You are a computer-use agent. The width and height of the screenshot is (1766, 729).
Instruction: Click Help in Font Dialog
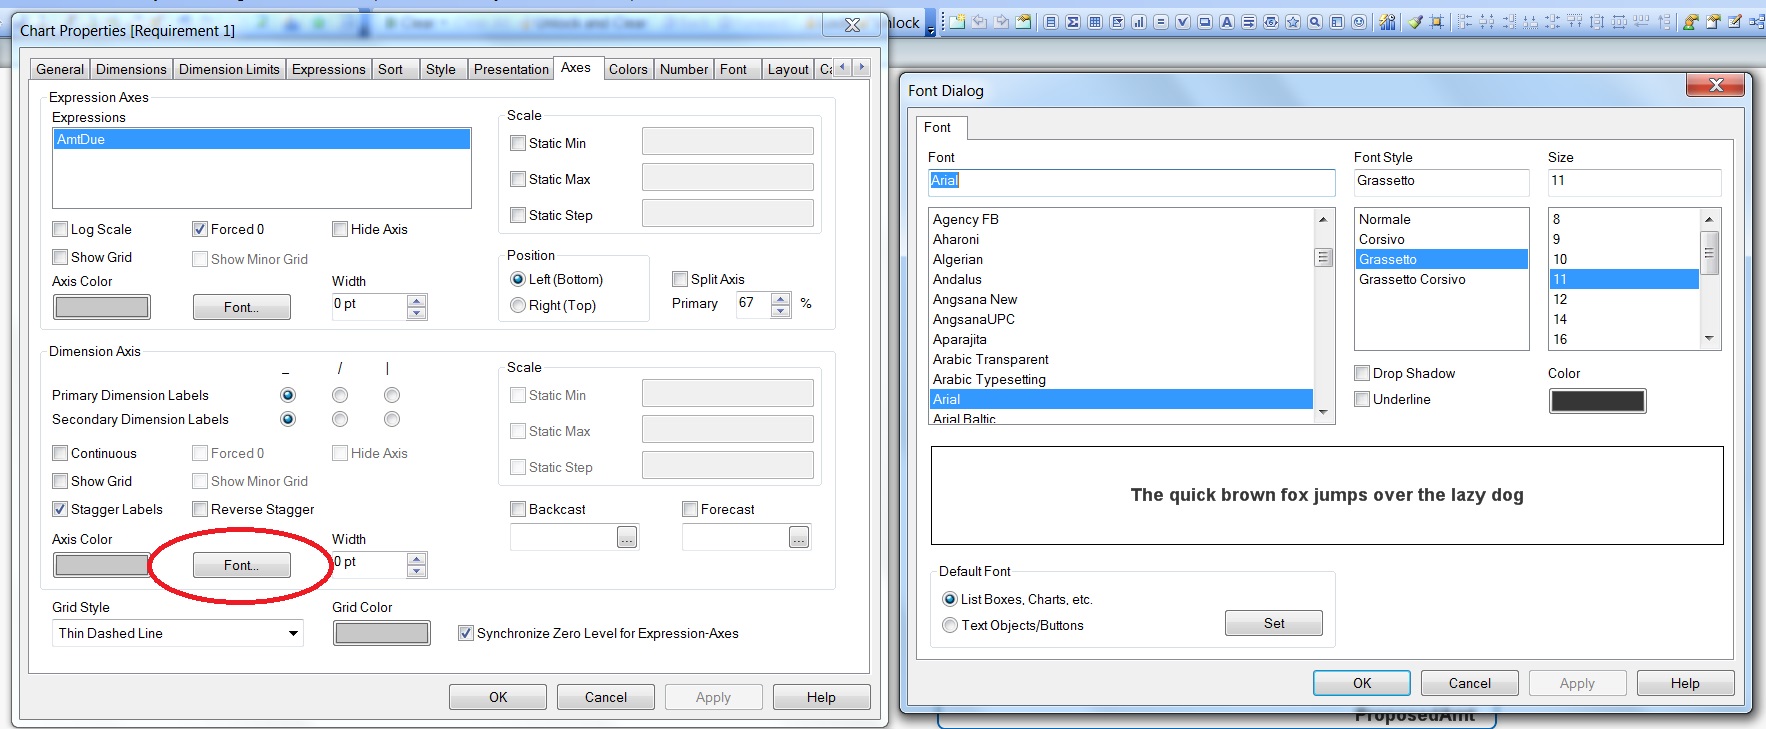click(x=1685, y=683)
